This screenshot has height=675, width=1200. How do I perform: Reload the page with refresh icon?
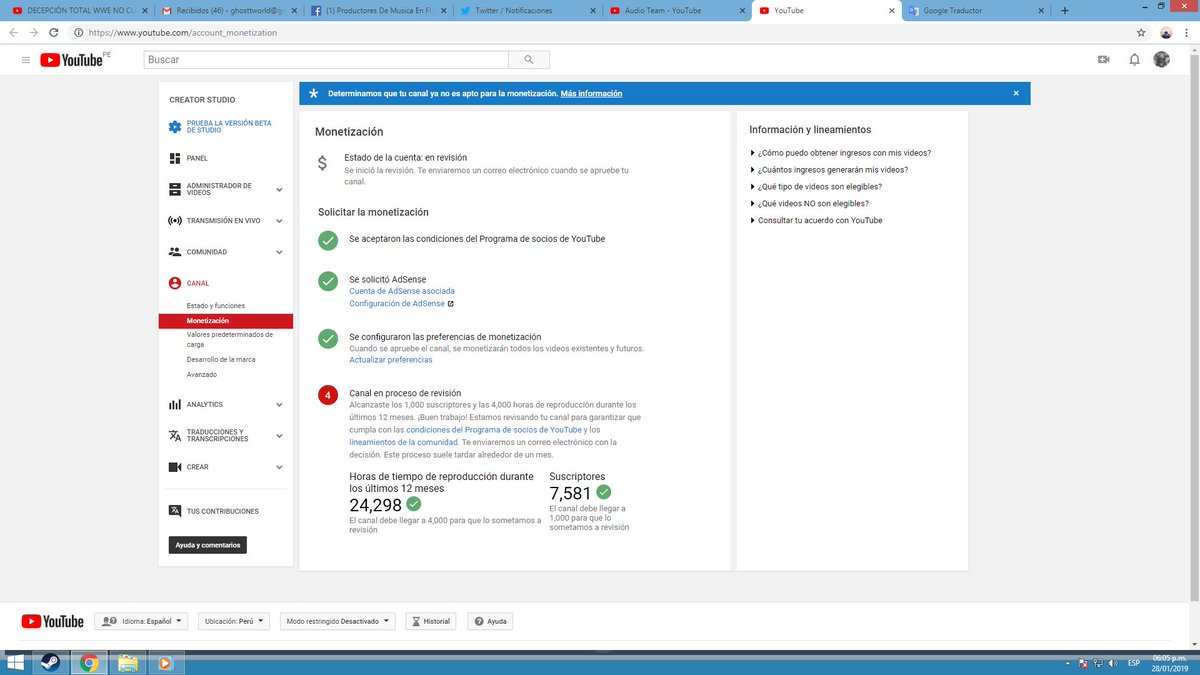click(56, 32)
